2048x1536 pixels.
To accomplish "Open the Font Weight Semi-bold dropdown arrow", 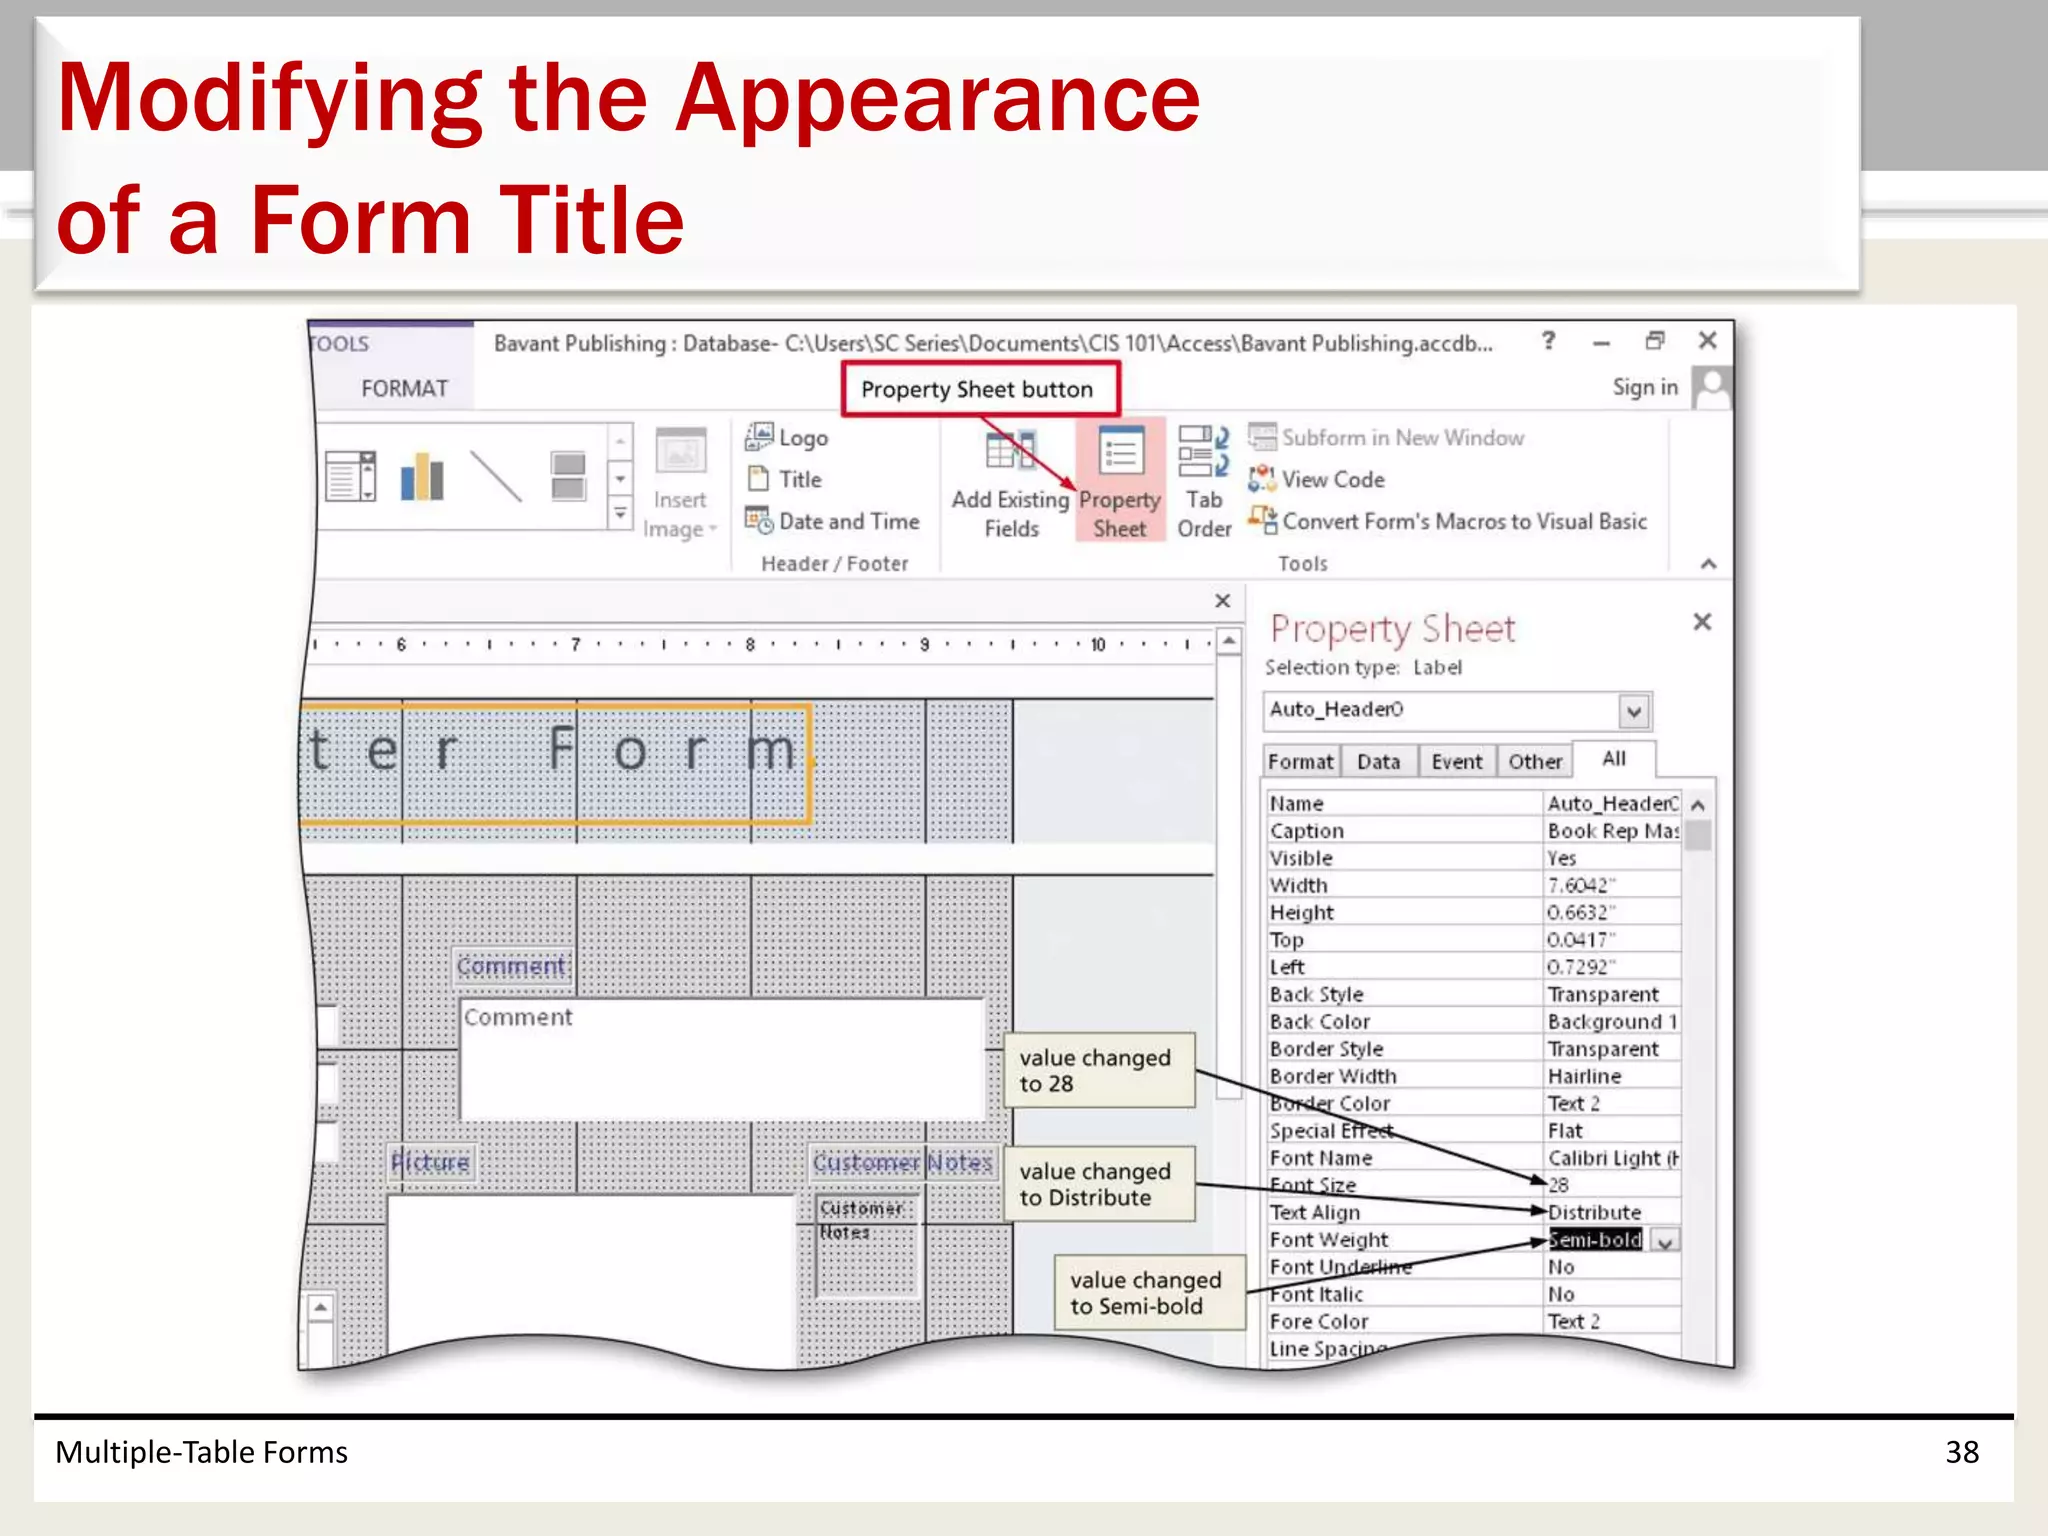I will (1665, 1241).
